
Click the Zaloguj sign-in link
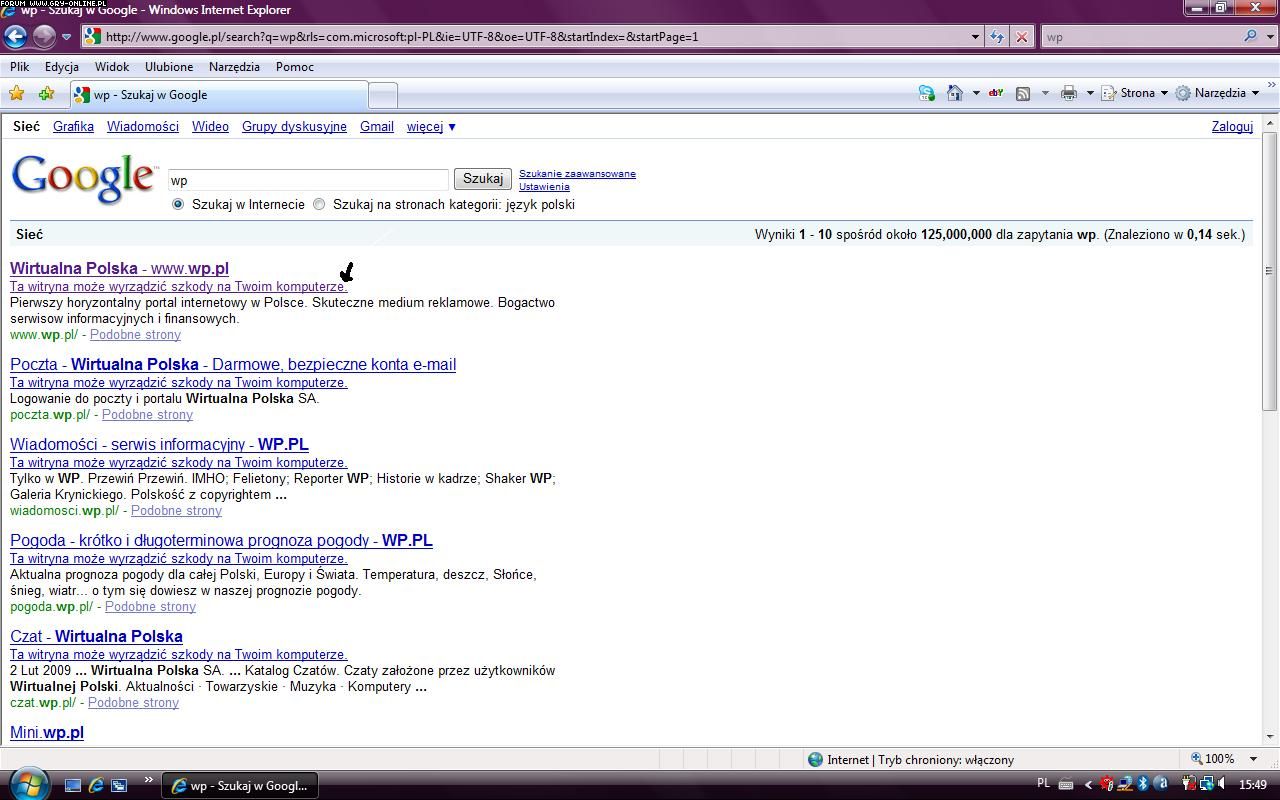pyautogui.click(x=1232, y=127)
